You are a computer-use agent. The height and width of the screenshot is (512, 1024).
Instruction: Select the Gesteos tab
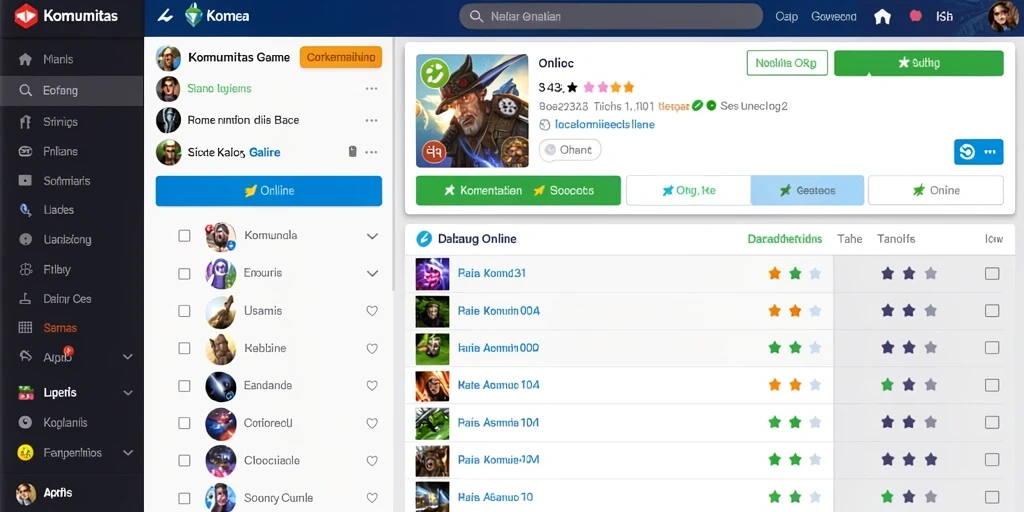807,191
